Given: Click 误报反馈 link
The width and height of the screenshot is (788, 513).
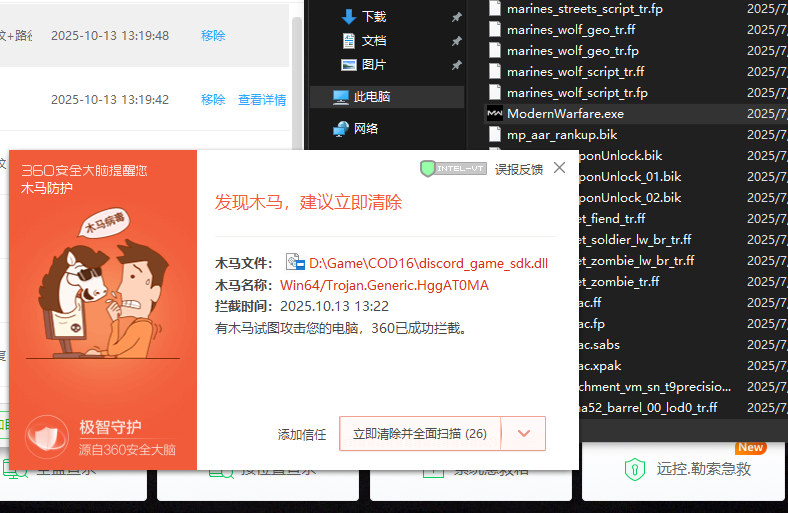Looking at the screenshot, I should tap(519, 169).
